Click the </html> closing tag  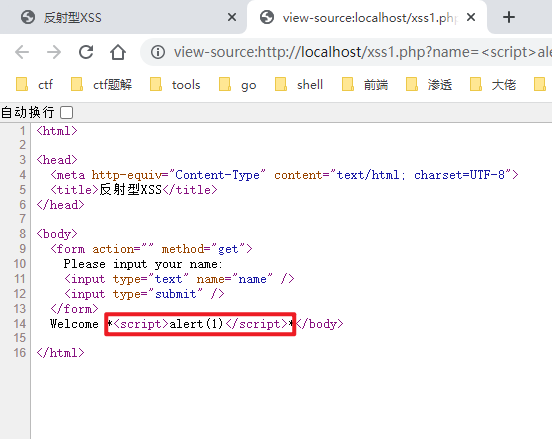click(60, 353)
